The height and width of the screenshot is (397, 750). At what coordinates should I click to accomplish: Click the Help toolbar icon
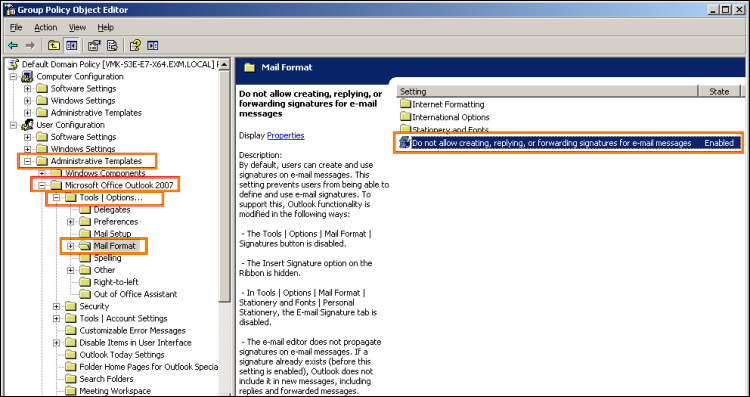click(135, 45)
